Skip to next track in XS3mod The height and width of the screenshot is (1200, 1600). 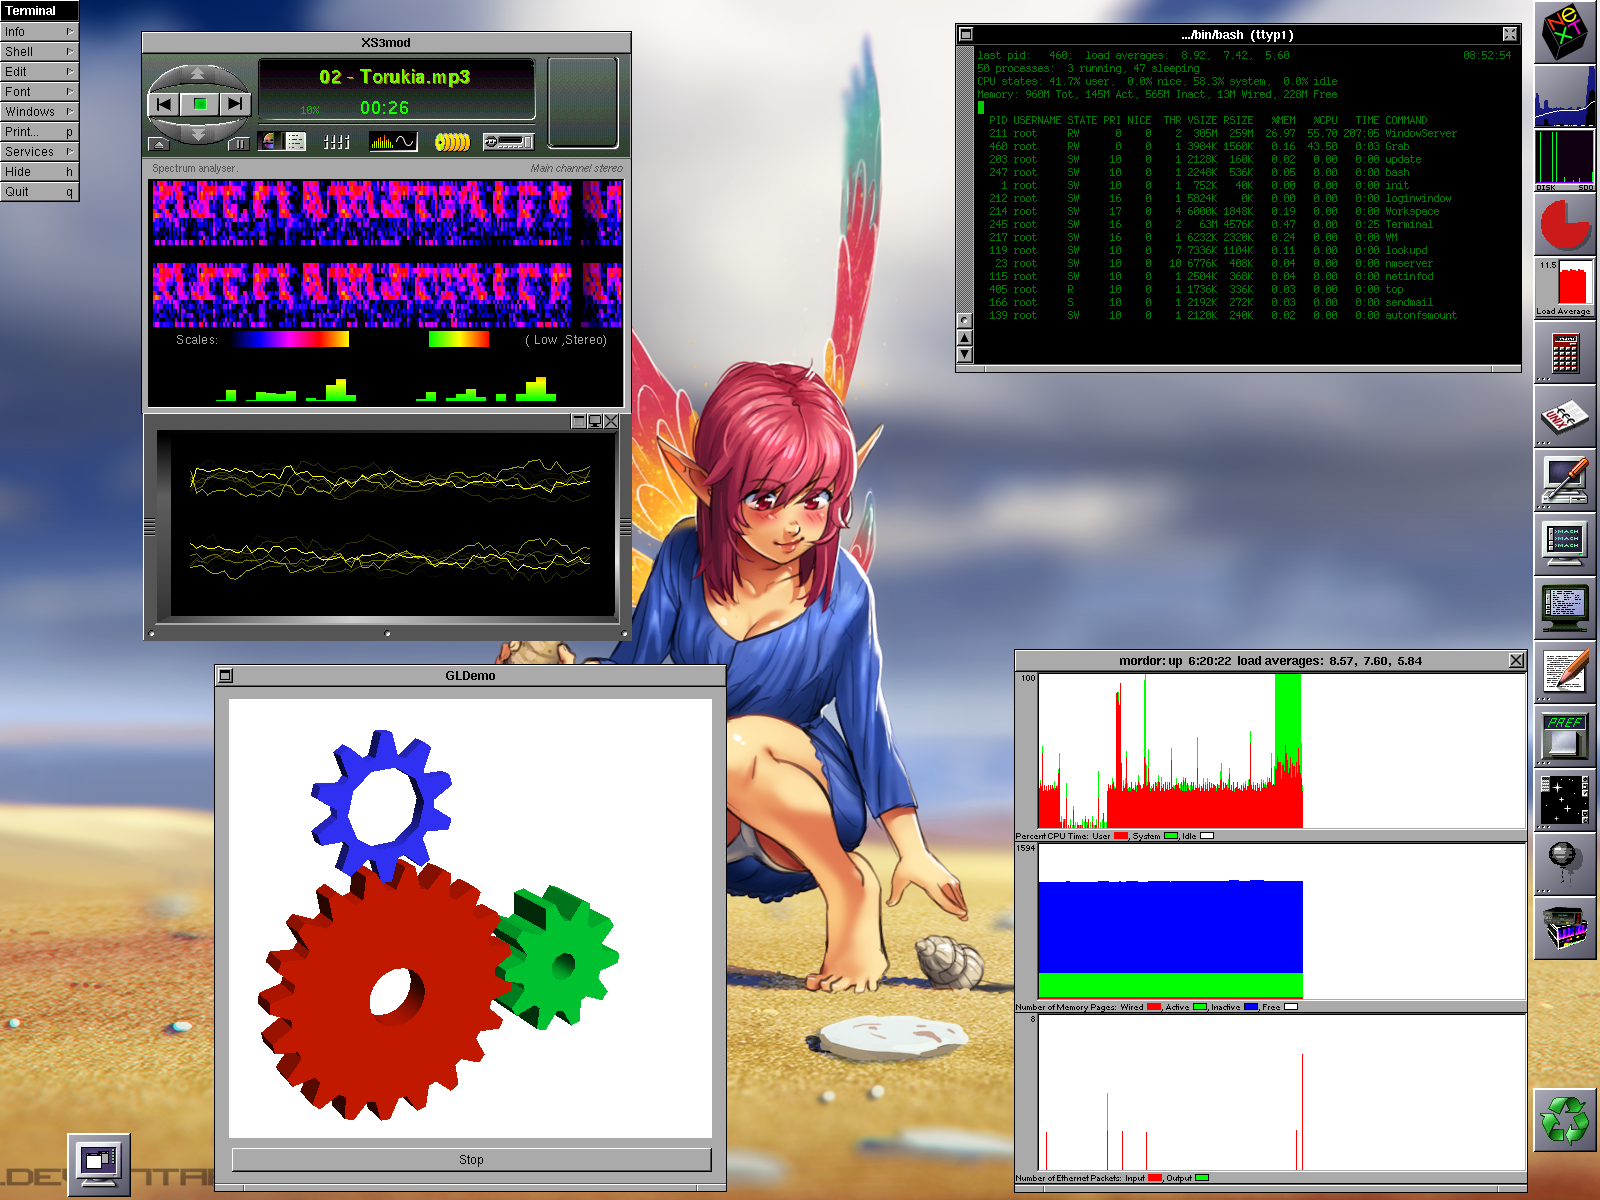pyautogui.click(x=235, y=104)
